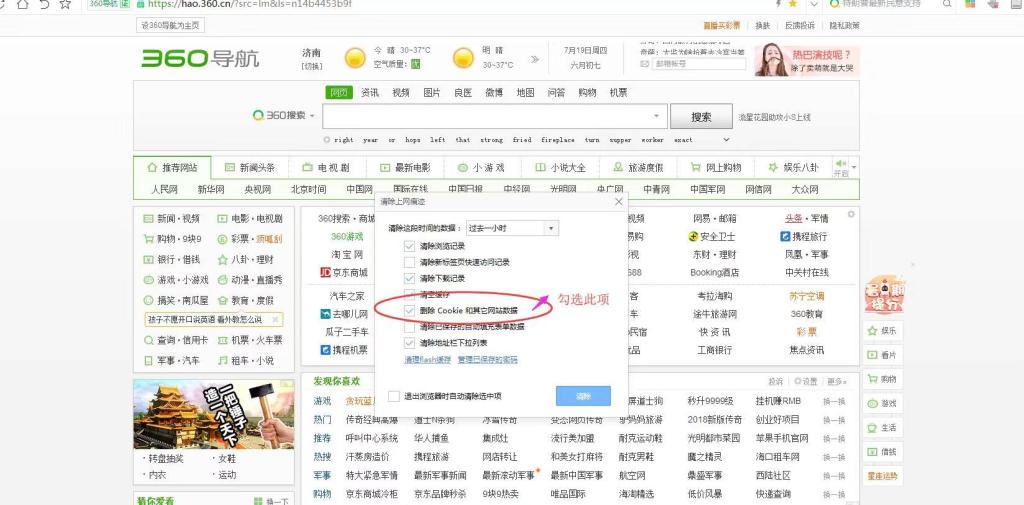Open the 开启 sound dropdown arrow
The width and height of the screenshot is (1024, 505).
(854, 167)
